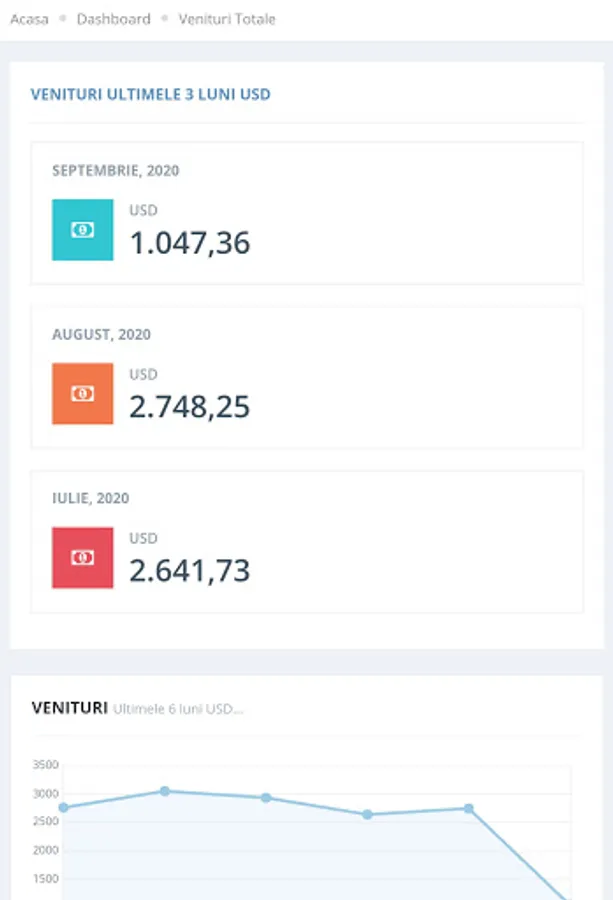
Task: Click the red money icon for Iulie
Action: (82, 558)
